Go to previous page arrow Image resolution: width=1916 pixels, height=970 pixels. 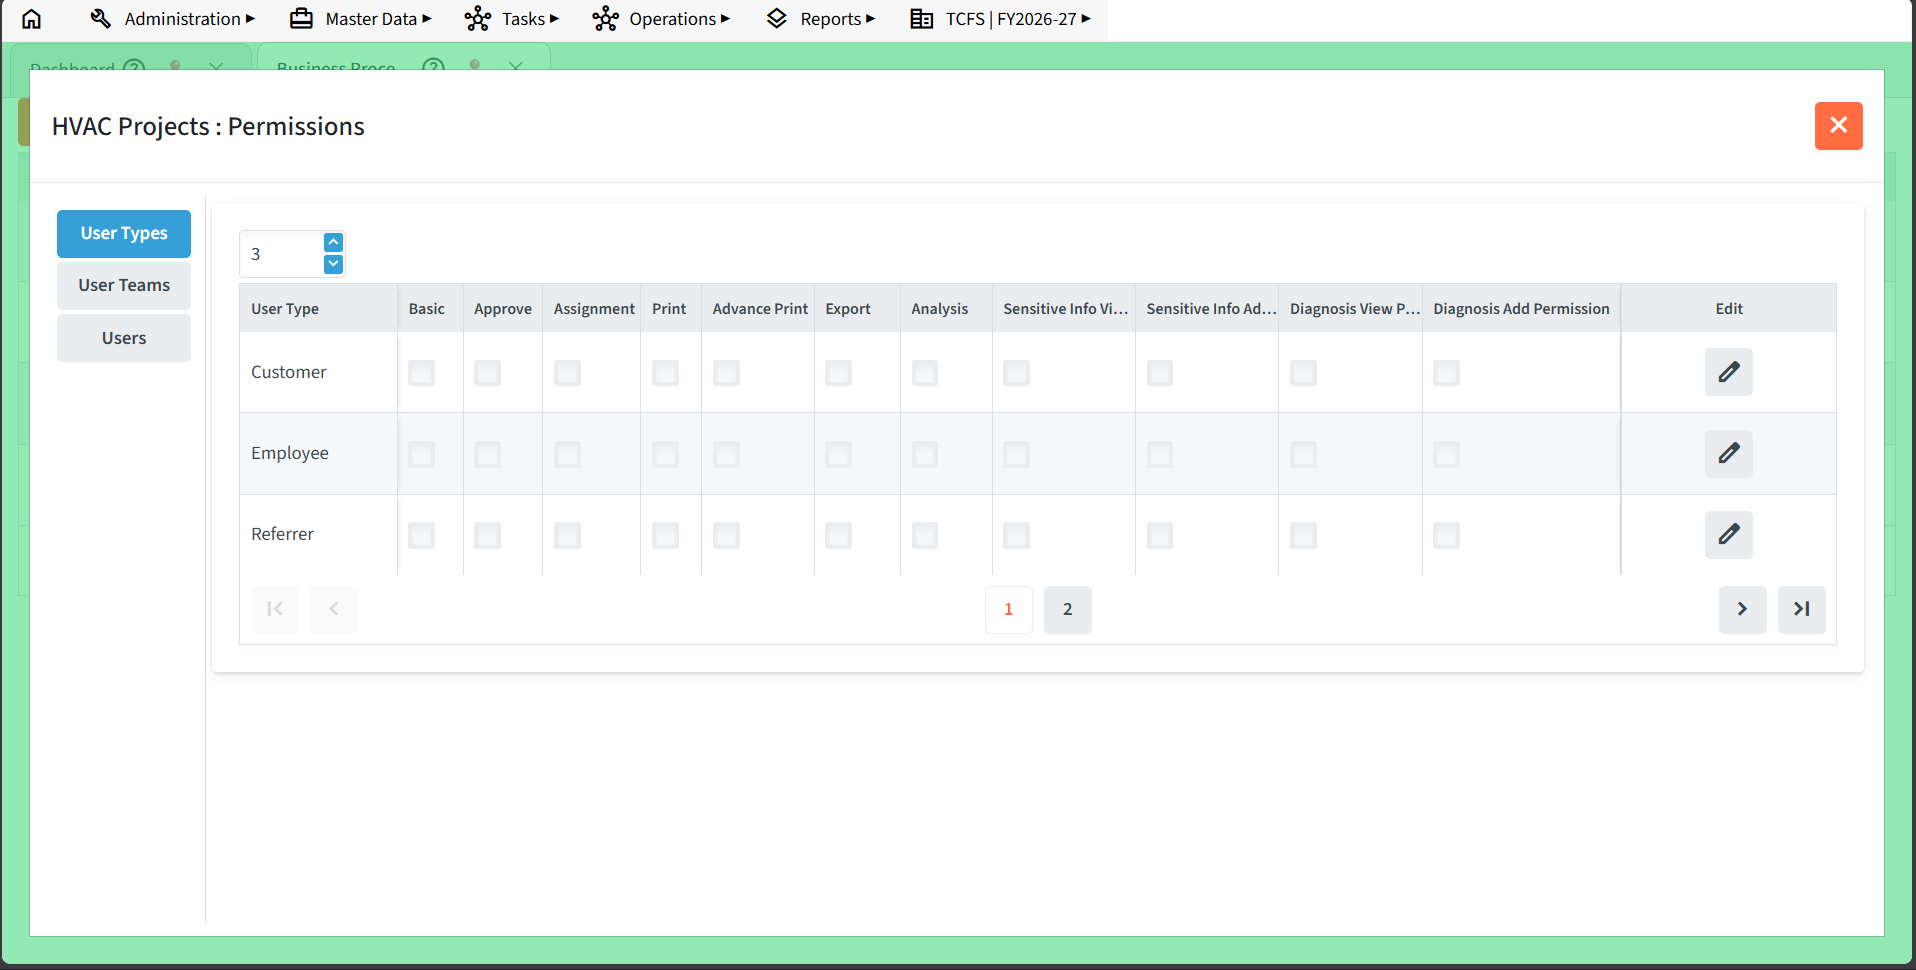[334, 609]
